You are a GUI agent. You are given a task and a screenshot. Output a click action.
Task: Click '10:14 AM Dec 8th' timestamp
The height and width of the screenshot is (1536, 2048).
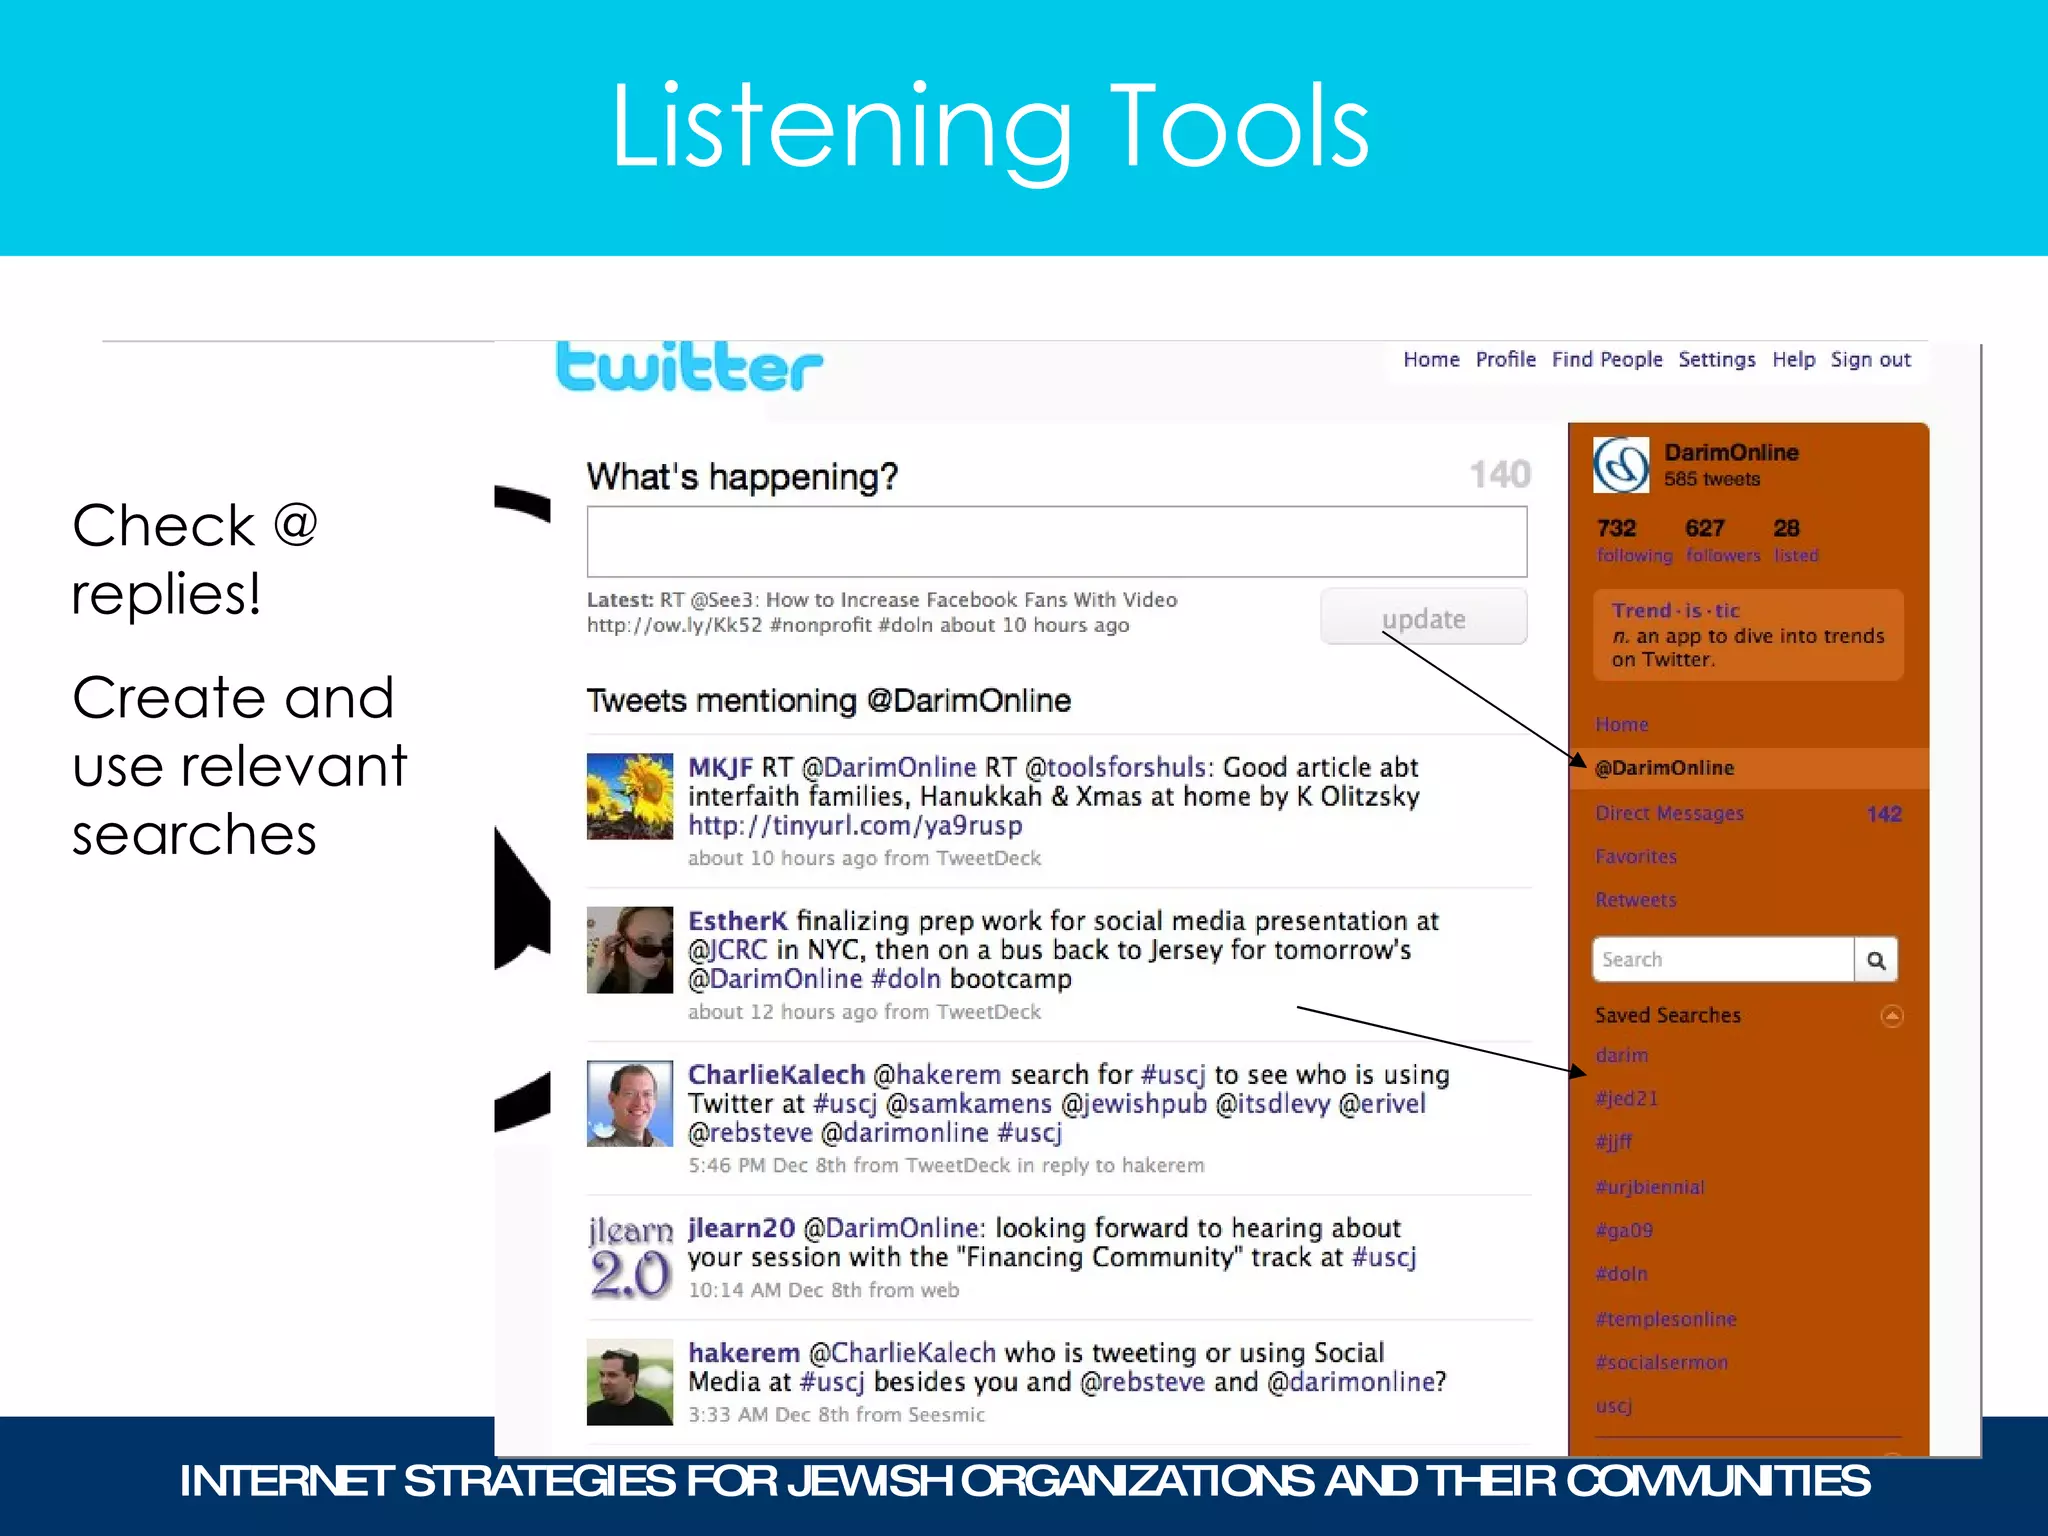click(x=773, y=1290)
